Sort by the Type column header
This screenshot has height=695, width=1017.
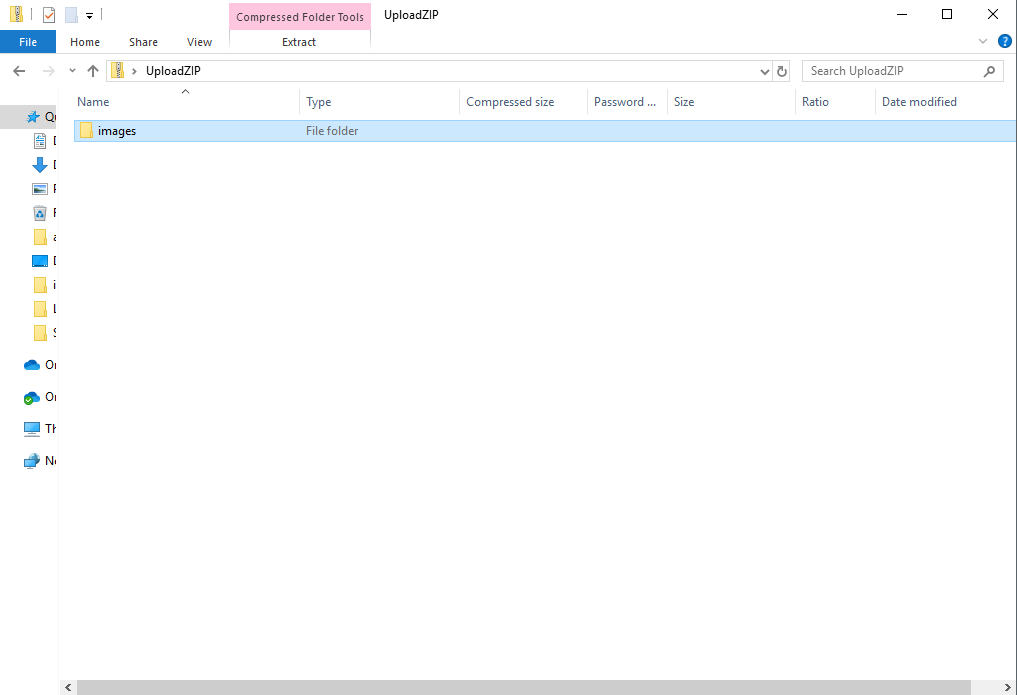tap(379, 102)
